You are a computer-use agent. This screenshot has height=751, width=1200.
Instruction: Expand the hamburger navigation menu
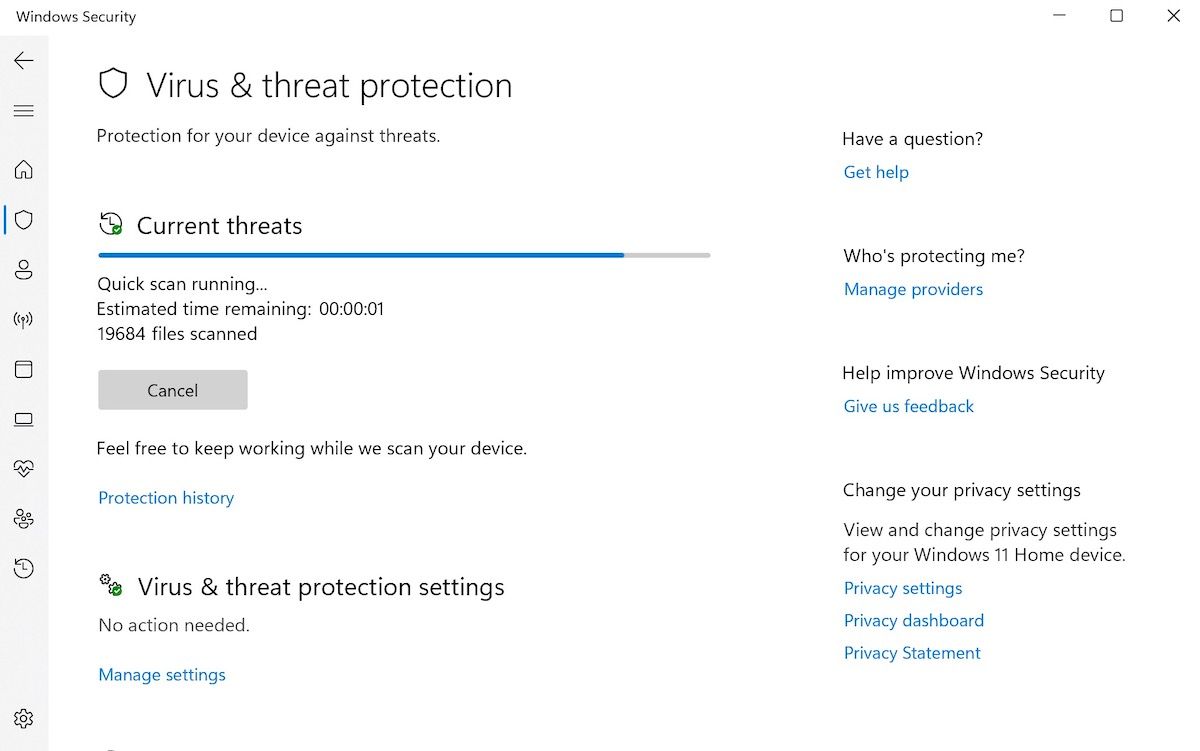[x=24, y=111]
